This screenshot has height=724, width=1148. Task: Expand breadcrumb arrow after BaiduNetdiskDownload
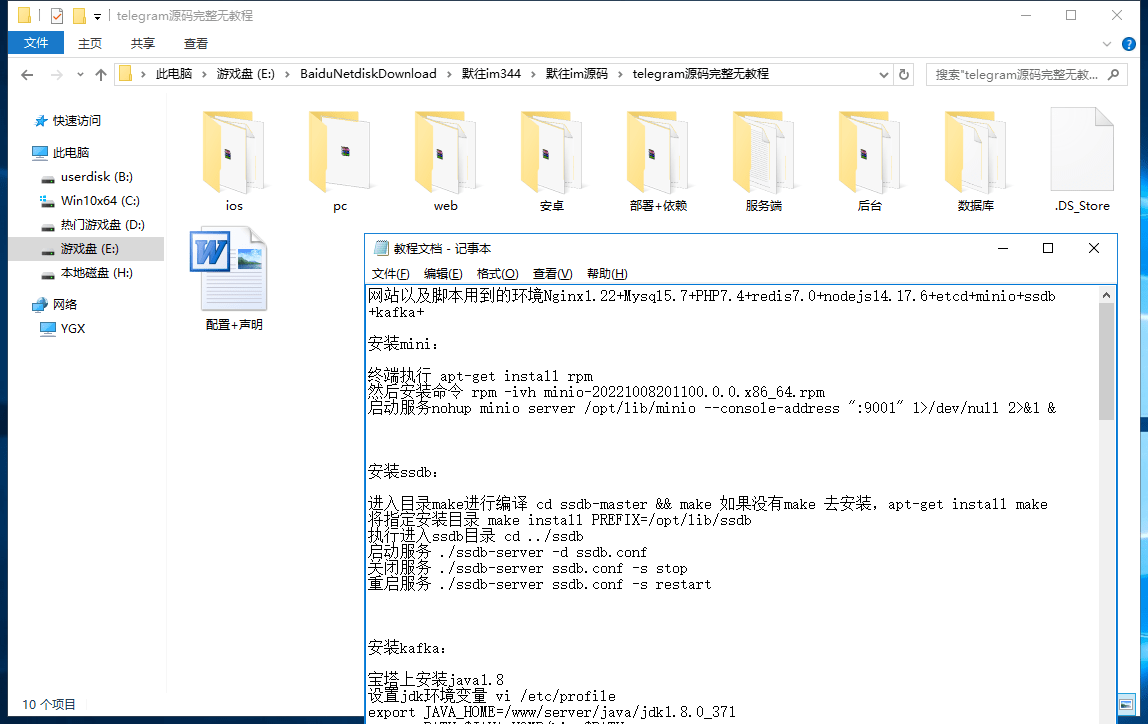(449, 74)
